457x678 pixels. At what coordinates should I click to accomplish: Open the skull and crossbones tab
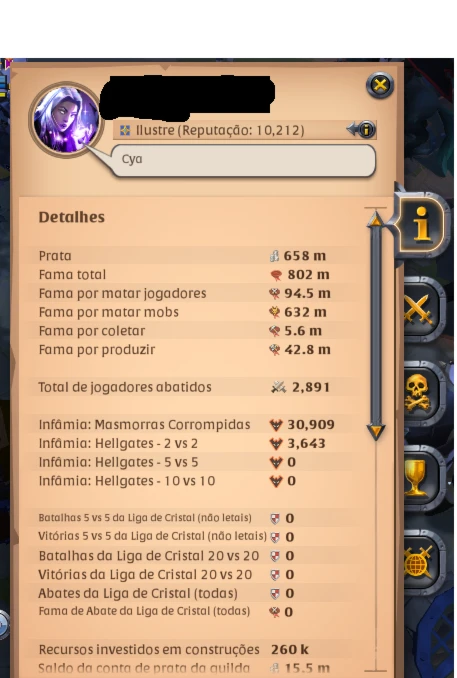point(424,393)
